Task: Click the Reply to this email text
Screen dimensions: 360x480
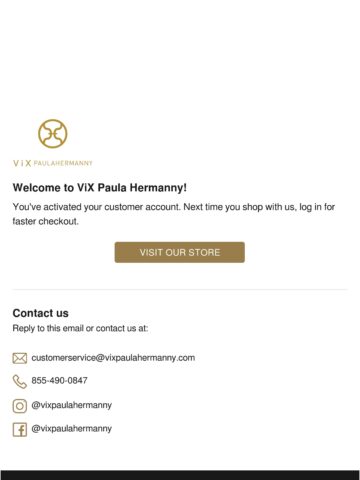Action: point(80,328)
